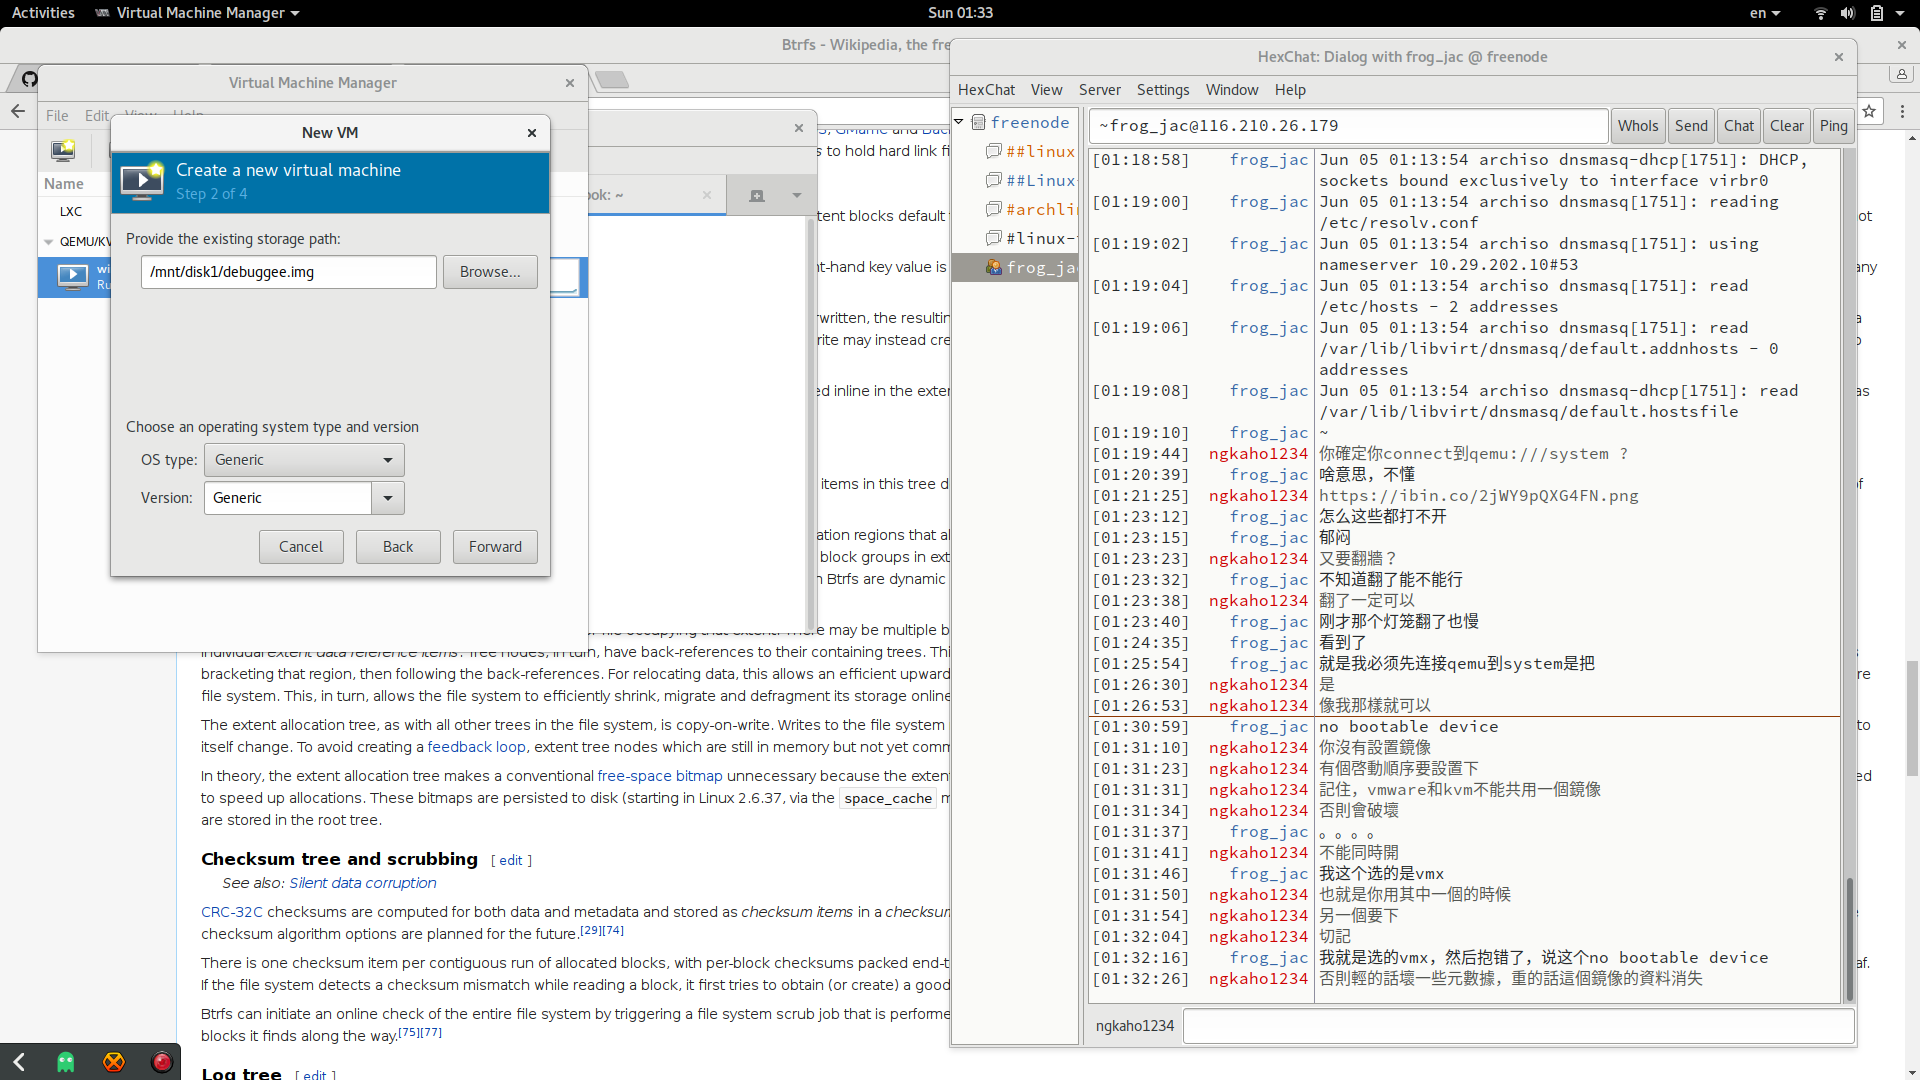1920x1080 pixels.
Task: Click the freenode server icon in HexChat
Action: 979,122
